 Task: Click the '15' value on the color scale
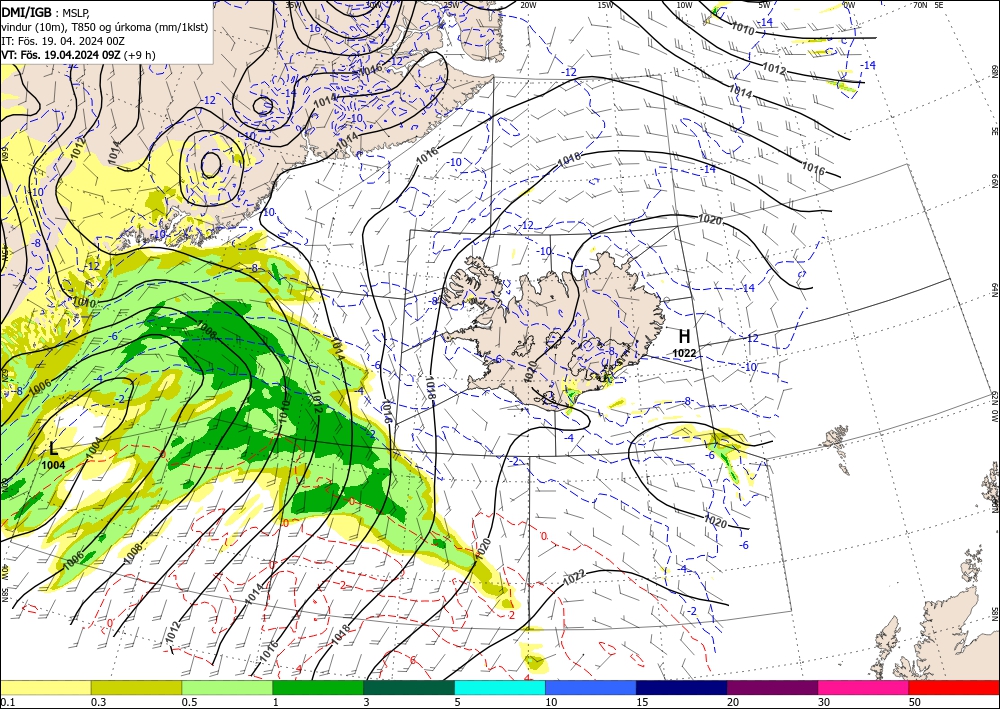point(642,702)
